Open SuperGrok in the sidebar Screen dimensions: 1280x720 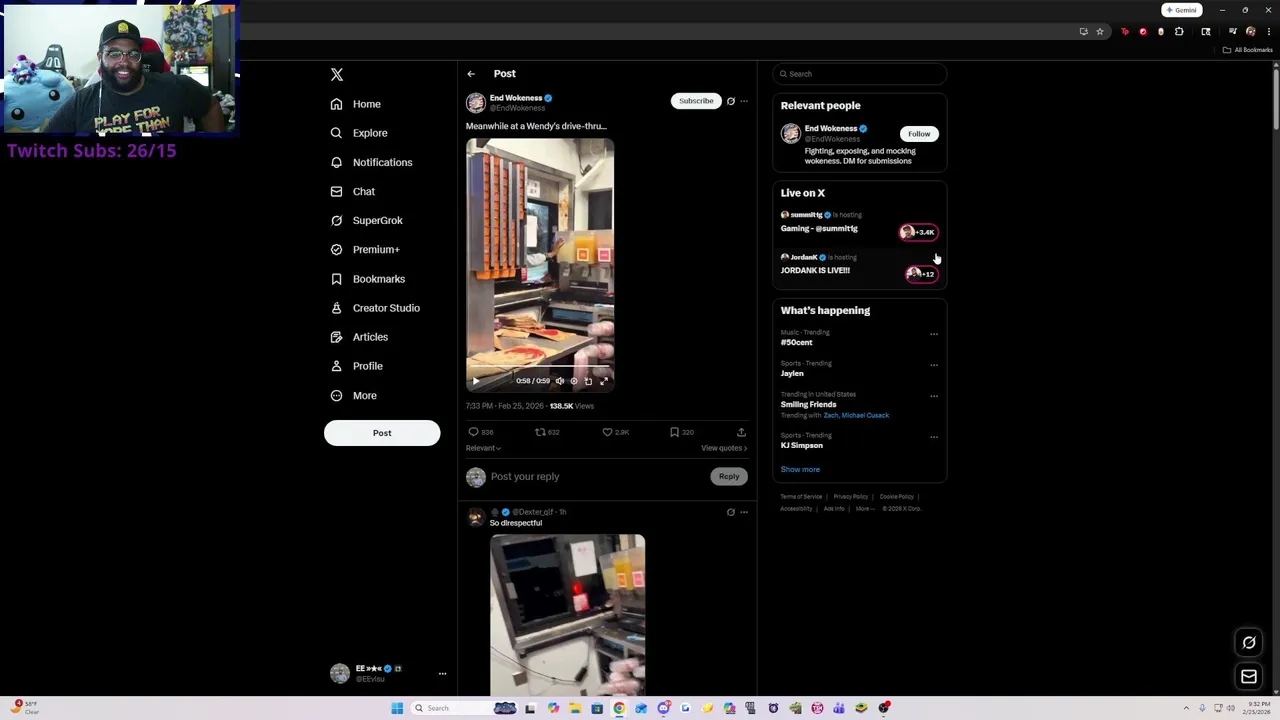pos(366,220)
